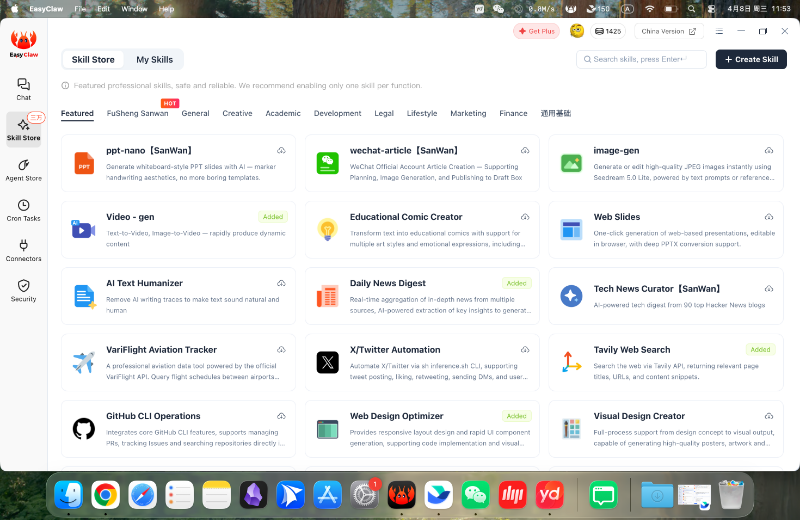The height and width of the screenshot is (520, 800).
Task: Click the EasyClaw logo
Action: [23, 44]
